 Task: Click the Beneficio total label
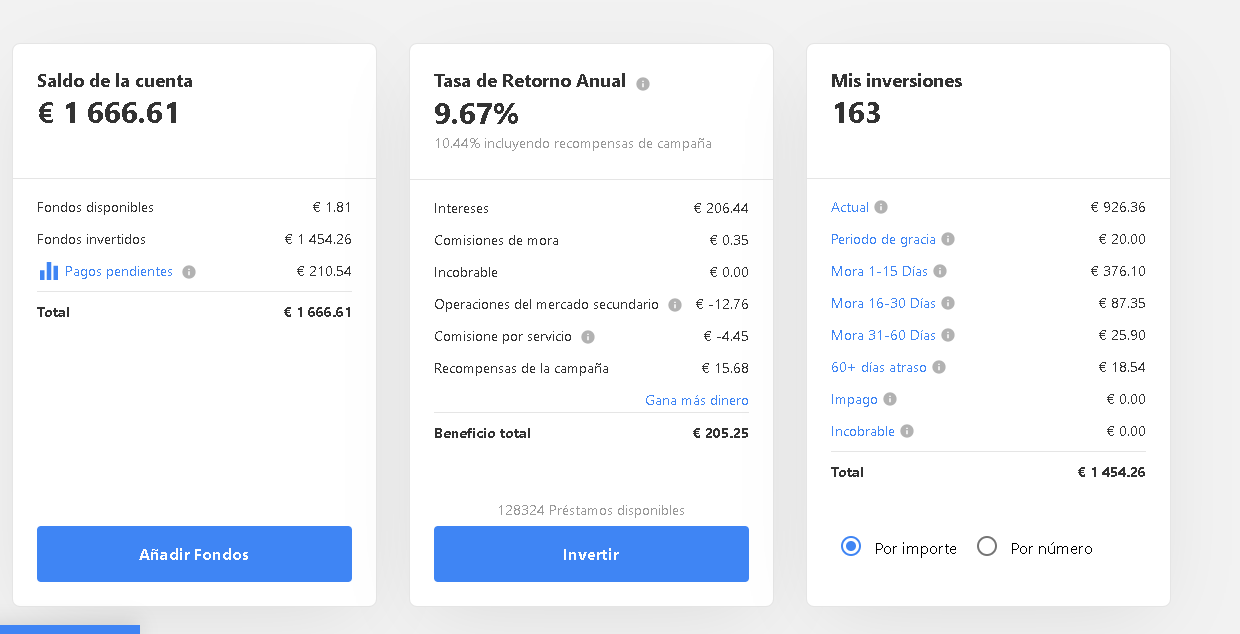(x=482, y=433)
